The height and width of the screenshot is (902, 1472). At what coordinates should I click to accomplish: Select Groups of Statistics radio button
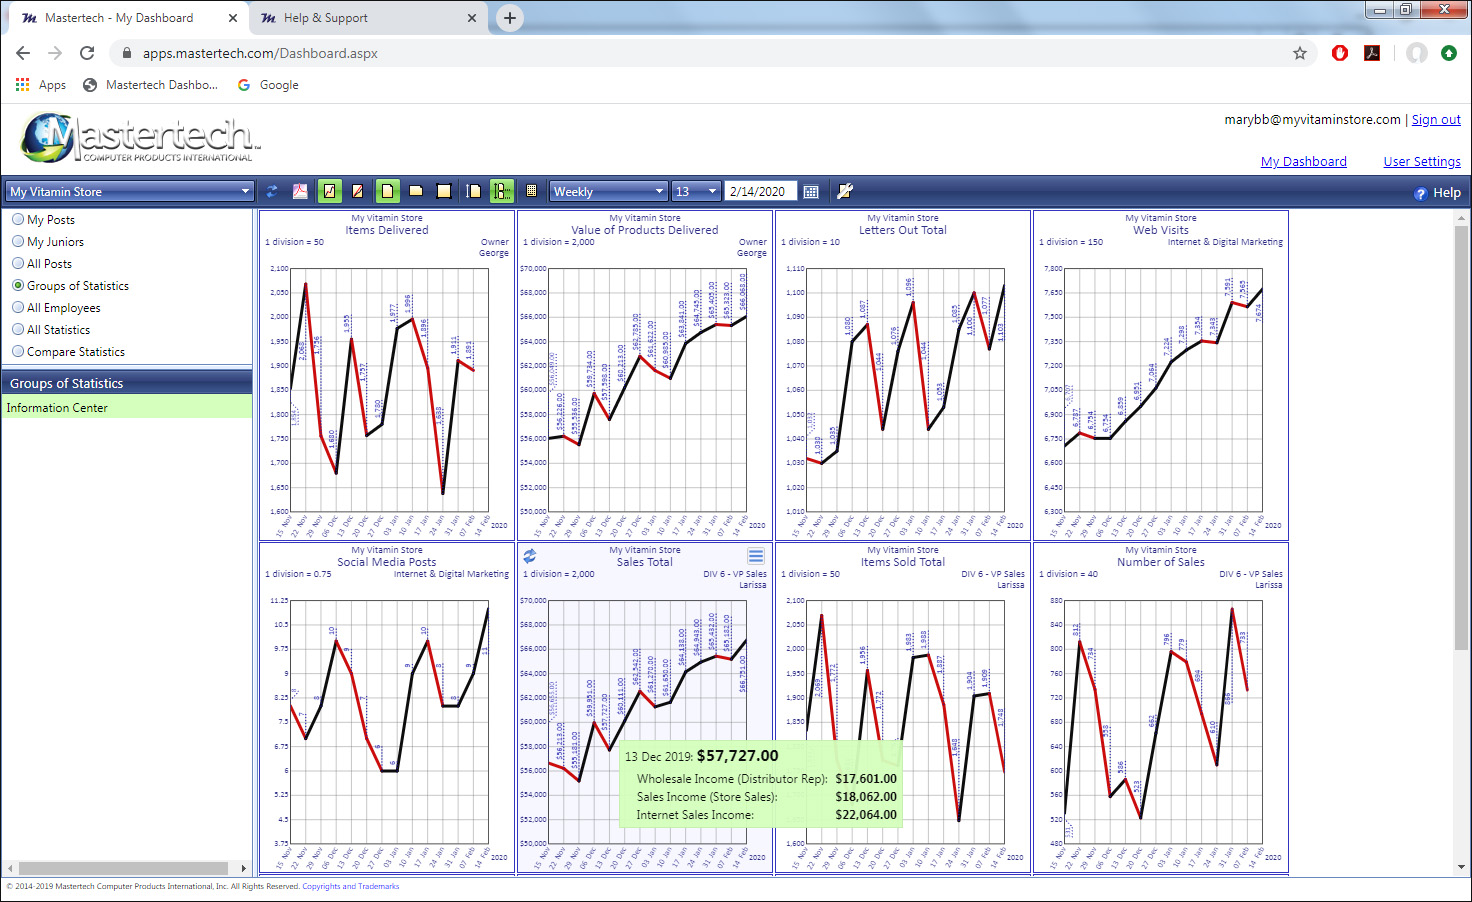(18, 285)
